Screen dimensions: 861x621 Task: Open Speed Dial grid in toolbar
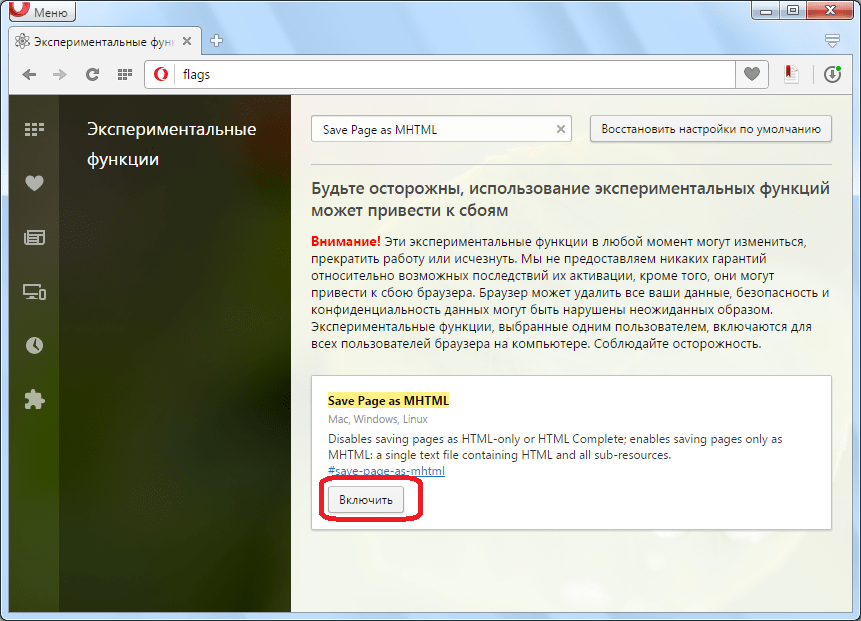coord(125,75)
